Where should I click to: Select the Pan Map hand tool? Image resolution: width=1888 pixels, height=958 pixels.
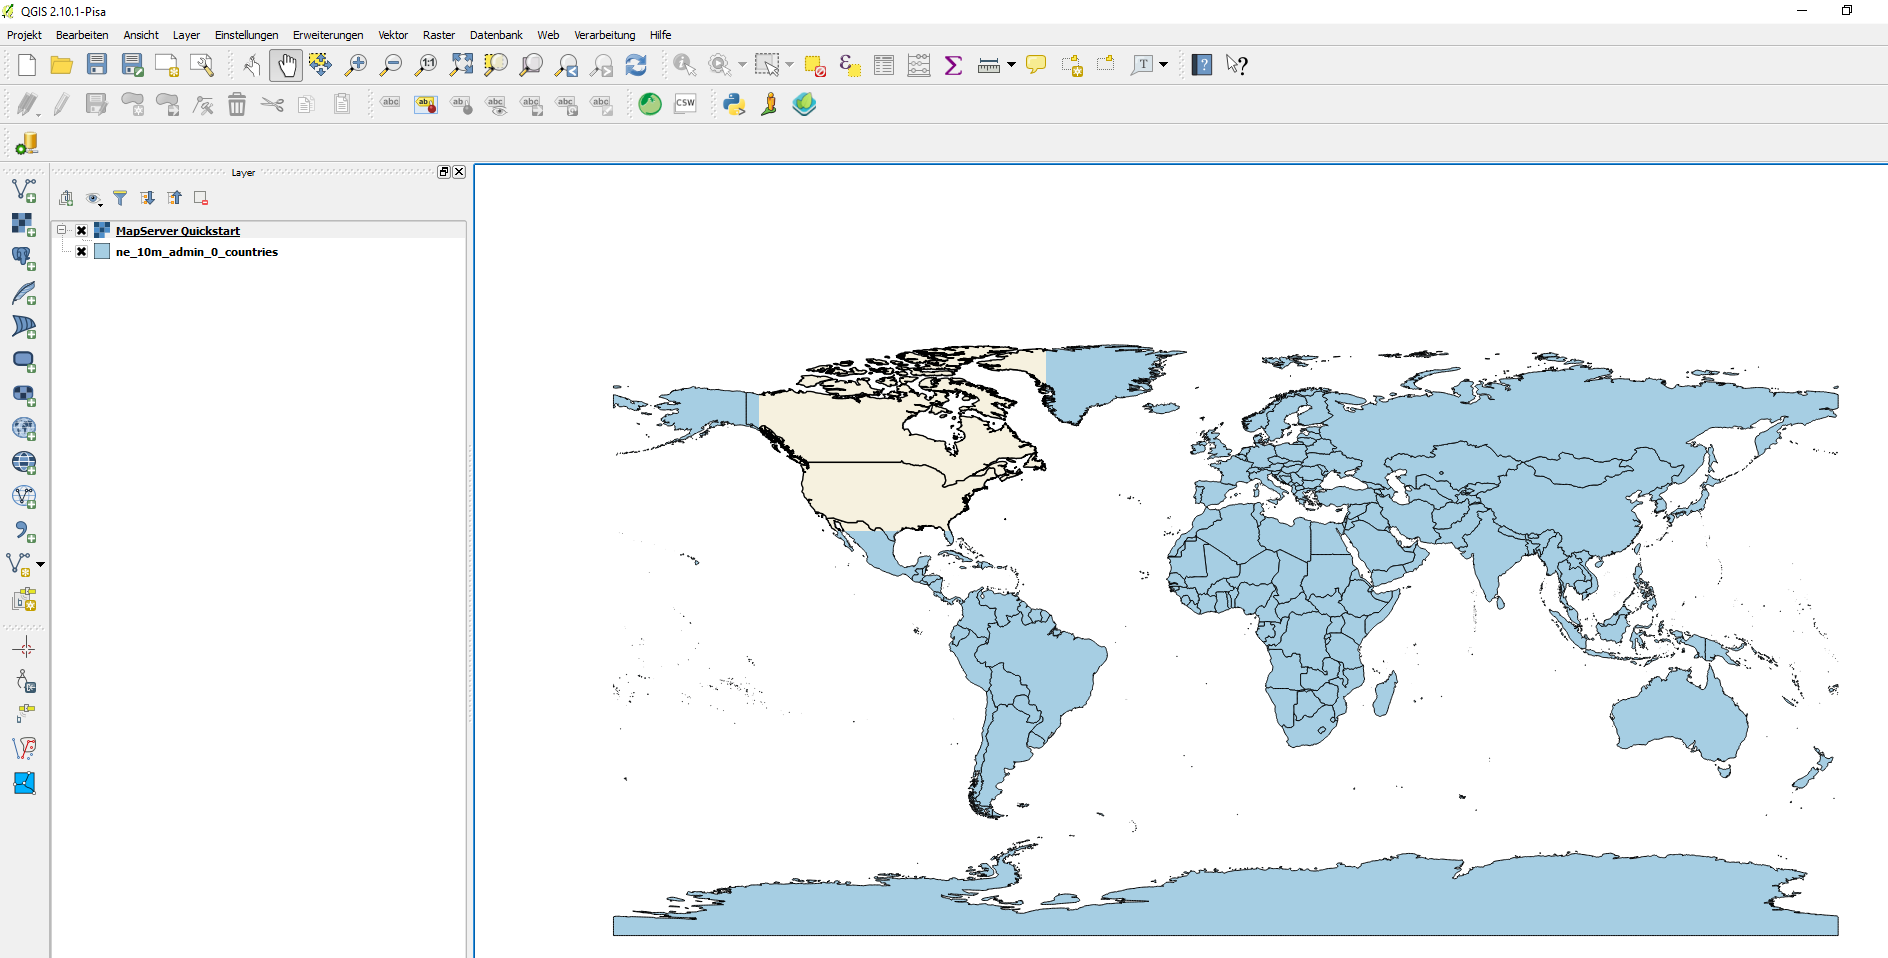coord(286,65)
